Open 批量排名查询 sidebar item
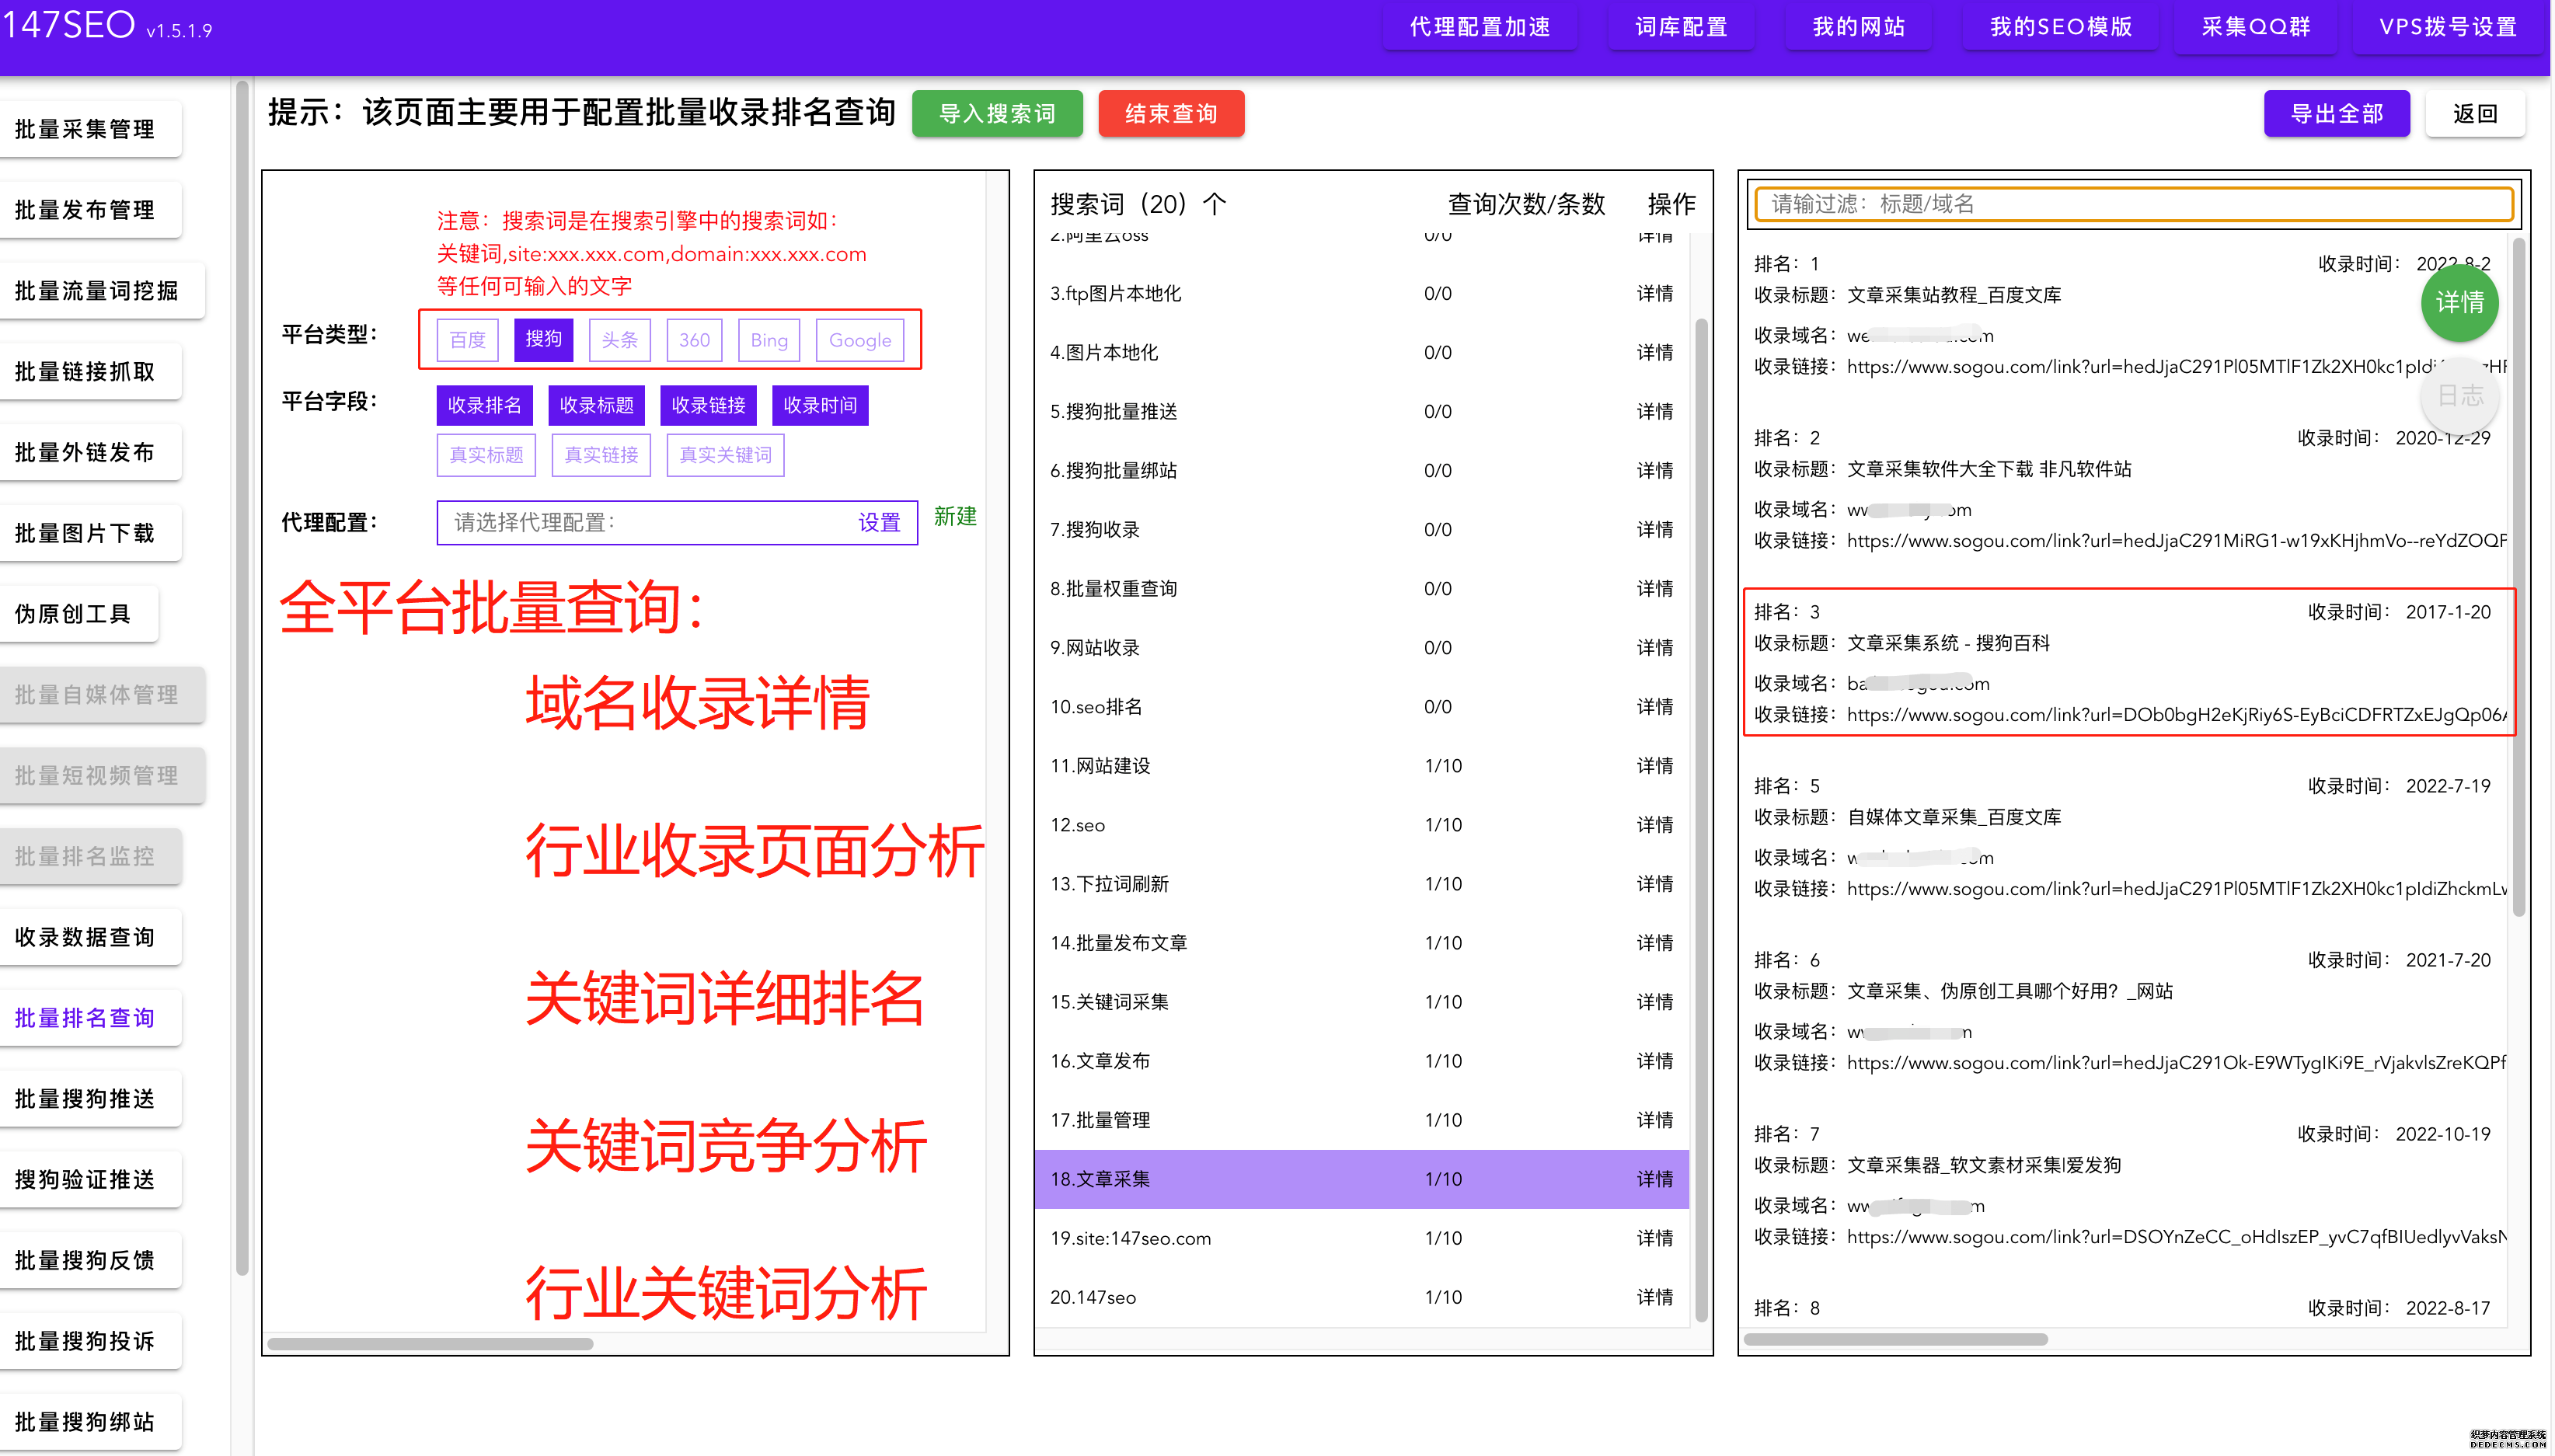2555x1456 pixels. 90,1018
